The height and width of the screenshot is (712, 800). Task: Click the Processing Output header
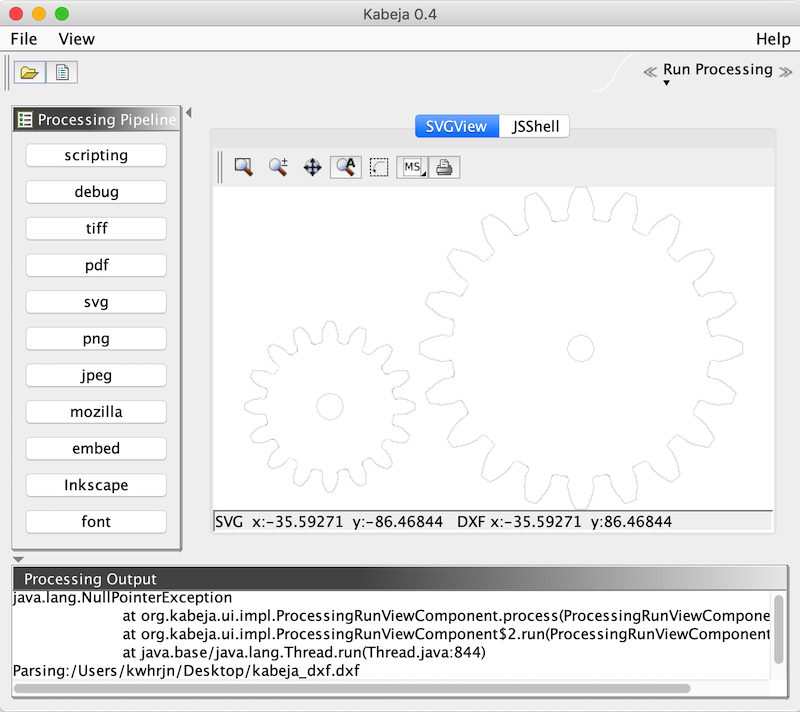click(400, 578)
